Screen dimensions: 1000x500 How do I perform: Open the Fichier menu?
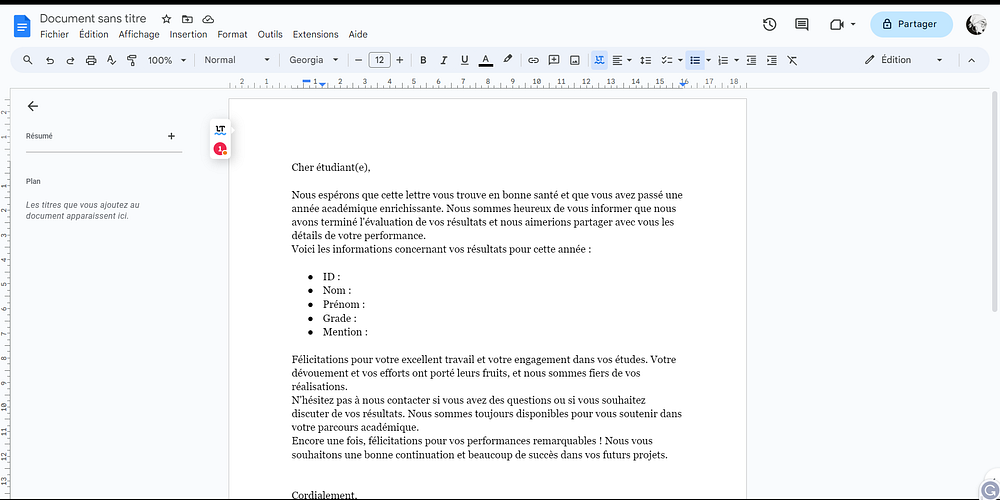click(54, 34)
